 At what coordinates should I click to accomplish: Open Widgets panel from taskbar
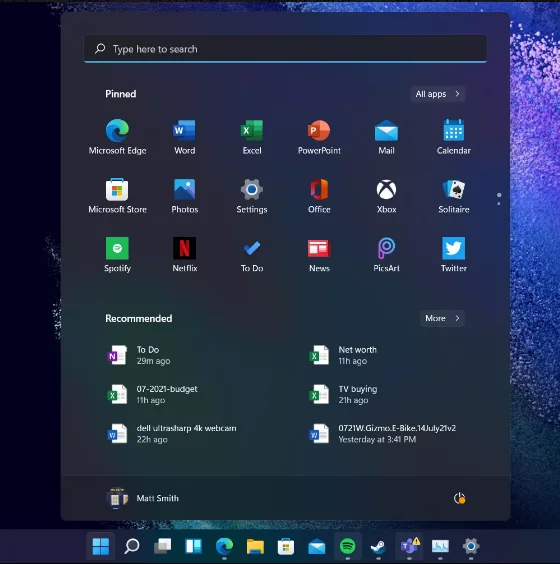click(x=193, y=546)
